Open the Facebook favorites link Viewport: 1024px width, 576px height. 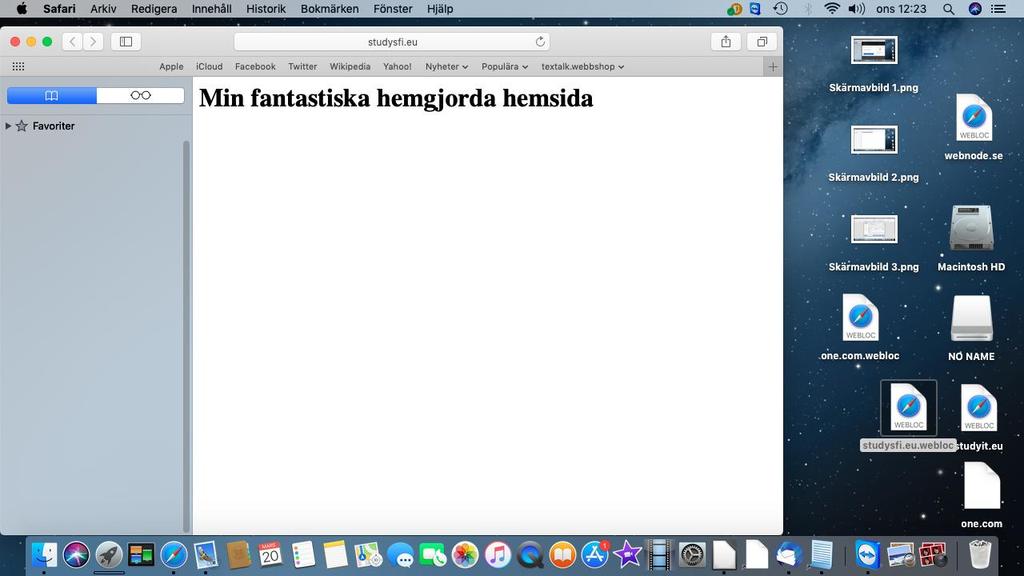(255, 67)
